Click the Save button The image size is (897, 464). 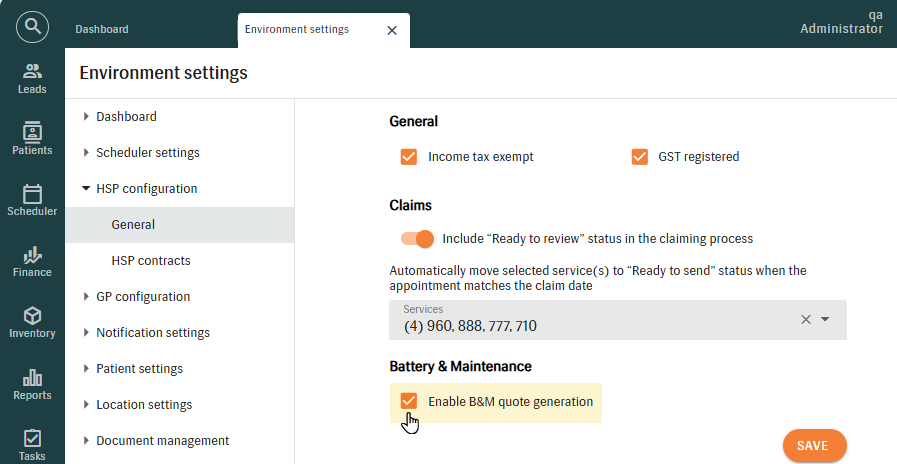point(814,446)
